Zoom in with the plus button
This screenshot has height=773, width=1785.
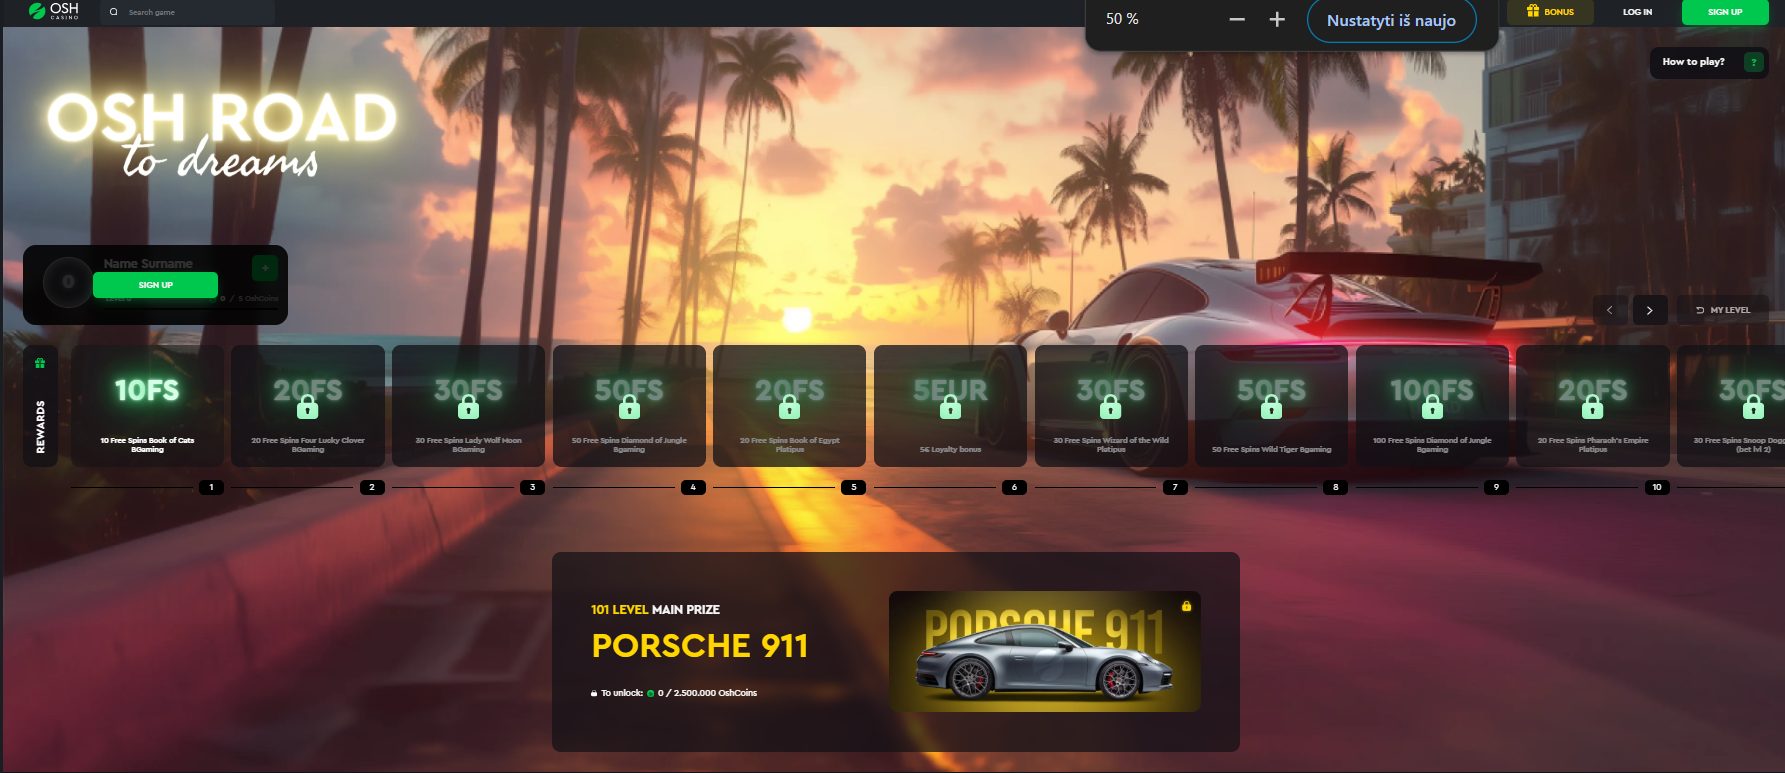[x=1277, y=20]
